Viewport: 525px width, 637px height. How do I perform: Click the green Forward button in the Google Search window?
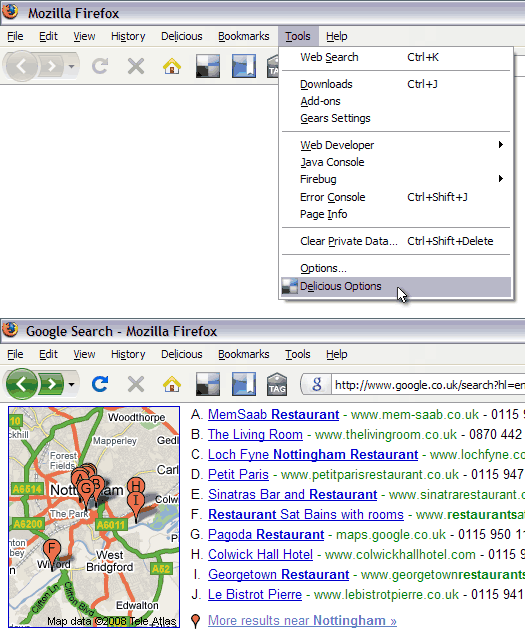tap(52, 384)
